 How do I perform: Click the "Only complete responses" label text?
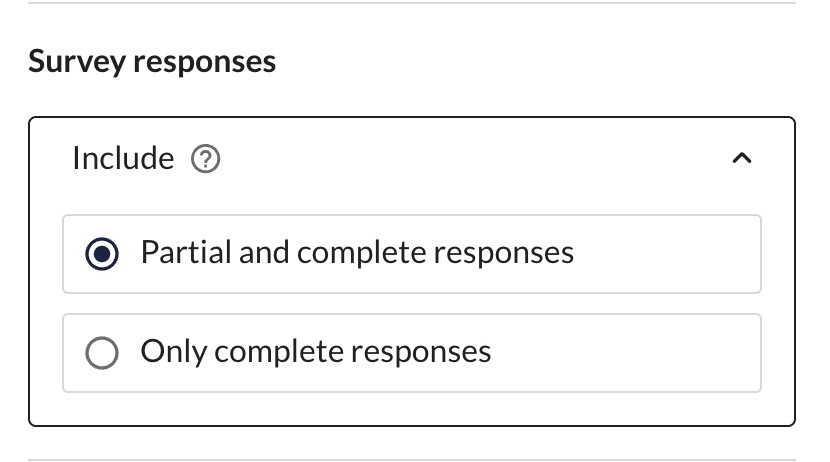[x=315, y=351]
